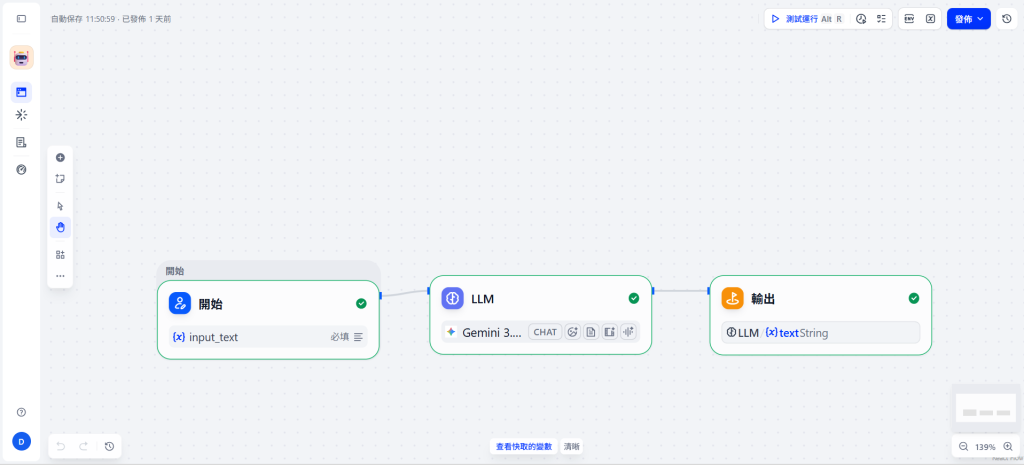
Task: Open the 139% zoom level menu
Action: point(985,447)
